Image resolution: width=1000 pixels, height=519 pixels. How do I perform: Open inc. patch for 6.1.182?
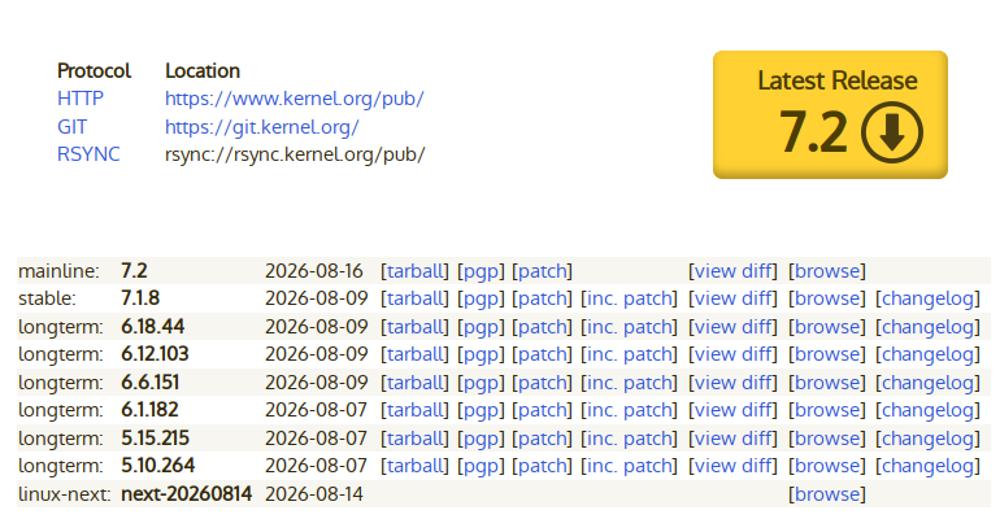[629, 410]
